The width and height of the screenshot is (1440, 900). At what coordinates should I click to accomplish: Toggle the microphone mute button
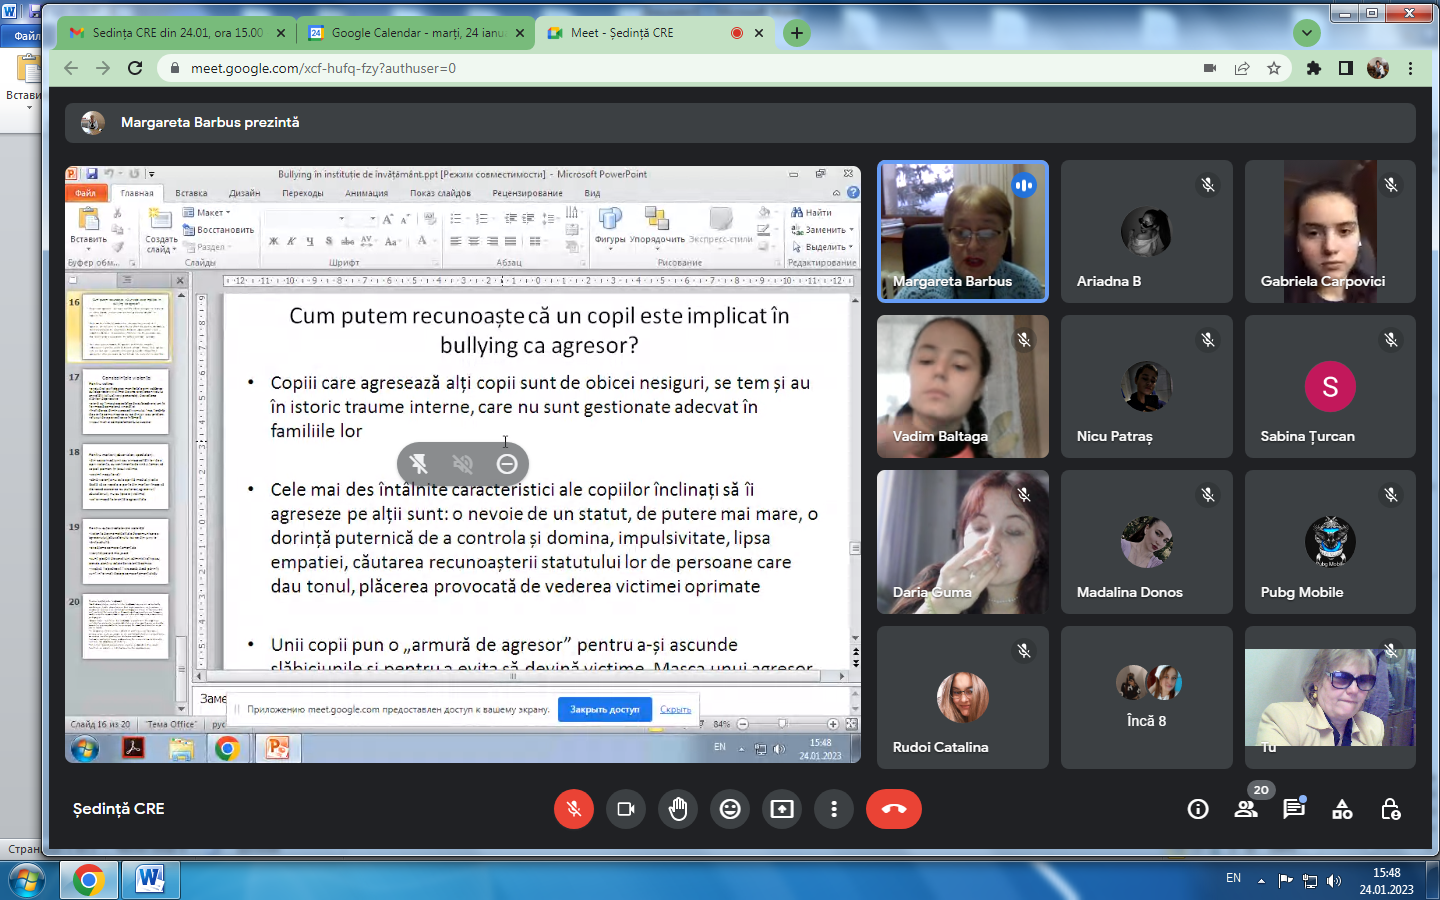(x=574, y=809)
